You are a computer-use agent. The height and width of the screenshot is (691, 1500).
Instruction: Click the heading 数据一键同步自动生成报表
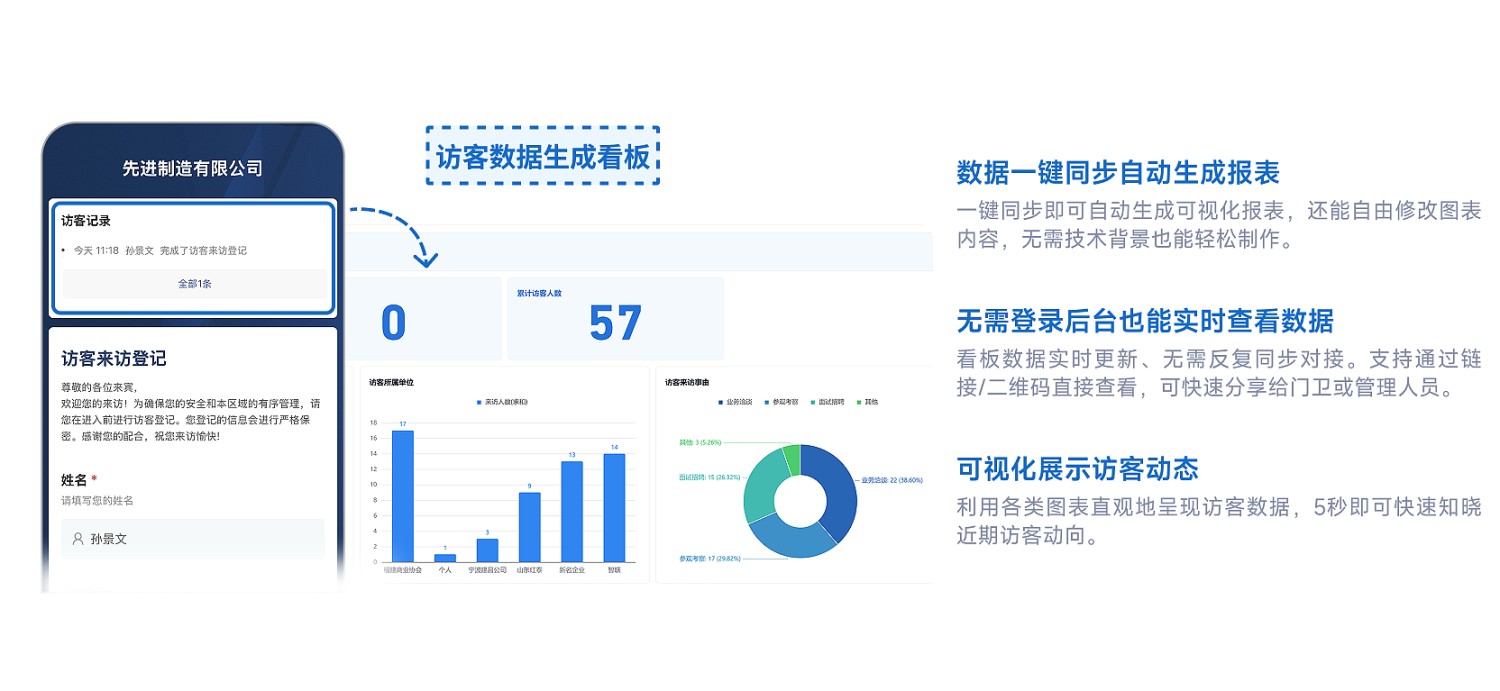click(1118, 173)
